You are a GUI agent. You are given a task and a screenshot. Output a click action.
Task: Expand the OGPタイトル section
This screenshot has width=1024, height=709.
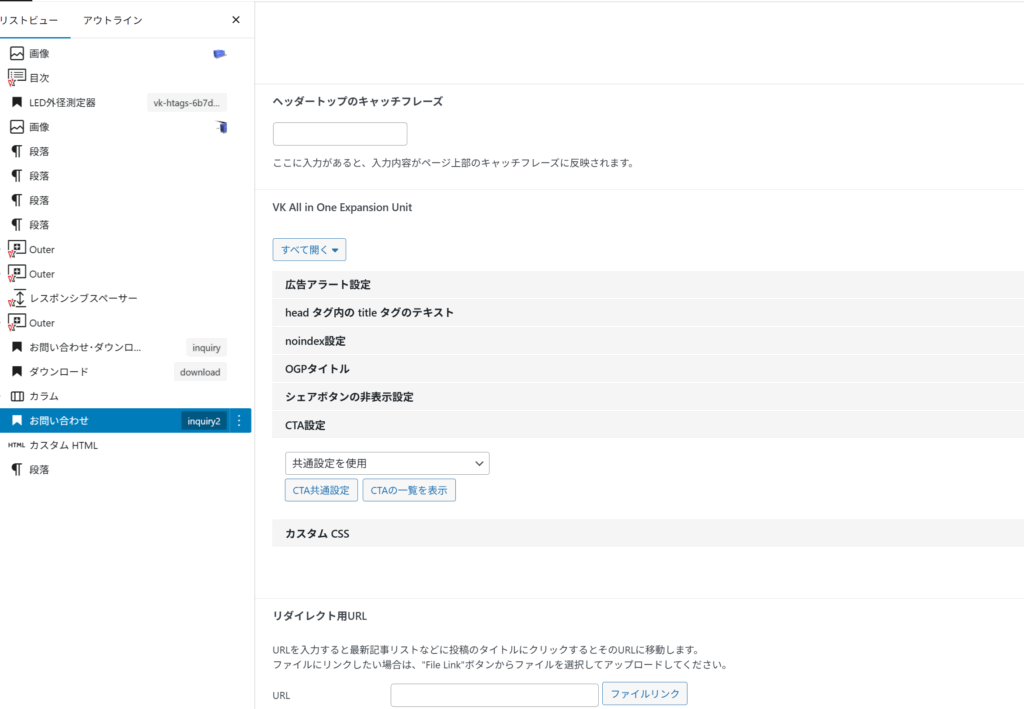tap(648, 369)
